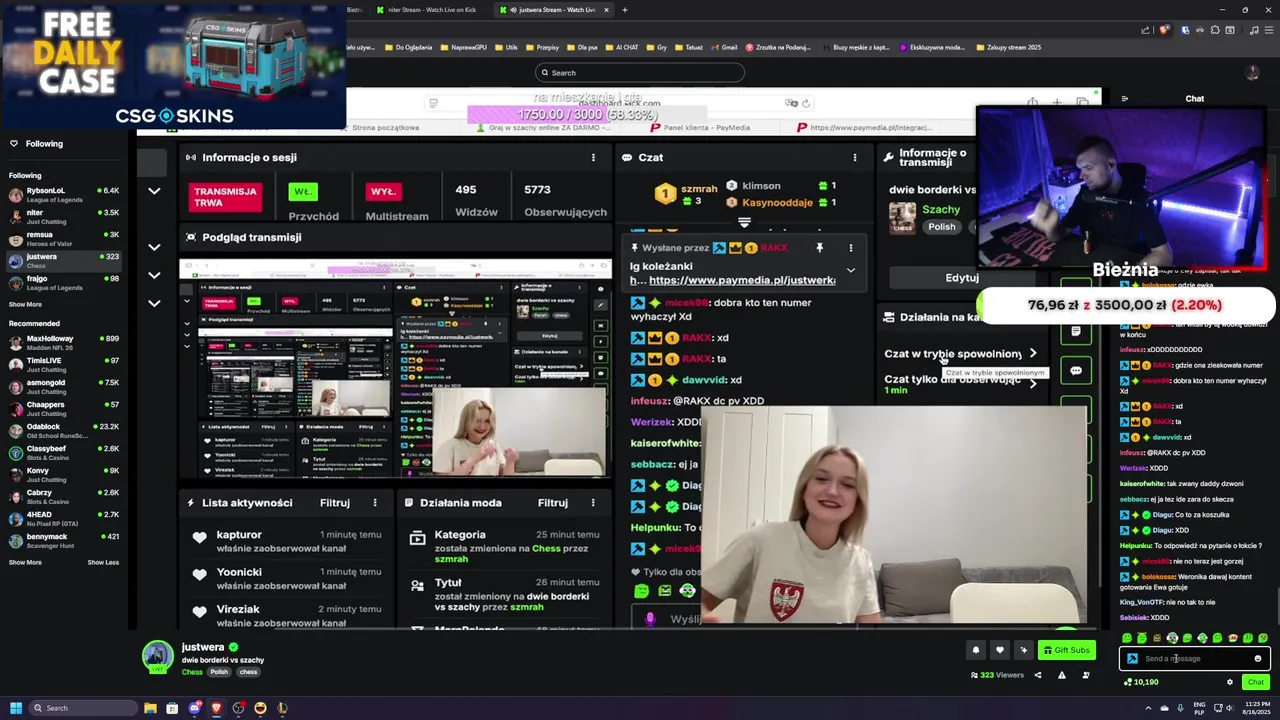Expand the pinned message with chevron
The width and height of the screenshot is (1280, 720).
tap(851, 270)
